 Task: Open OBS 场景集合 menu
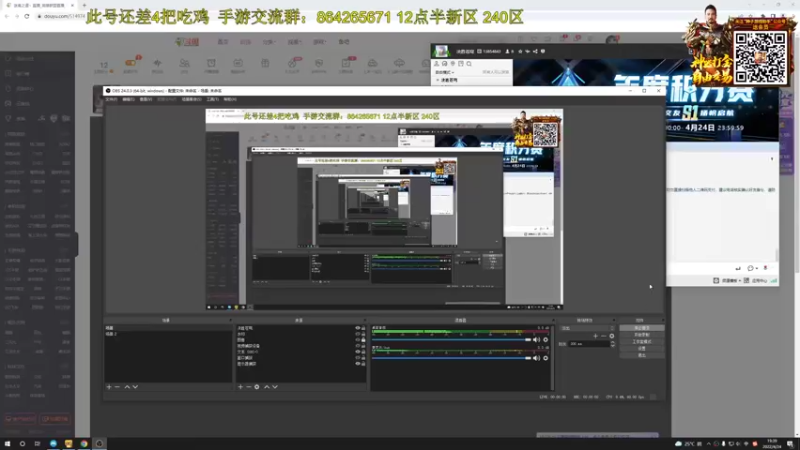click(191, 99)
